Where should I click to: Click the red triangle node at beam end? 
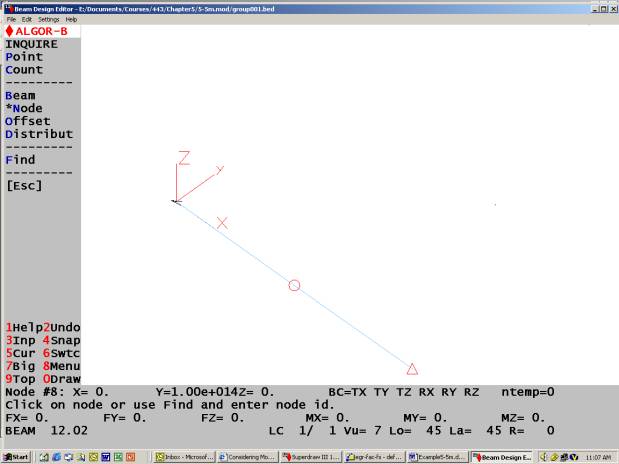click(x=412, y=369)
